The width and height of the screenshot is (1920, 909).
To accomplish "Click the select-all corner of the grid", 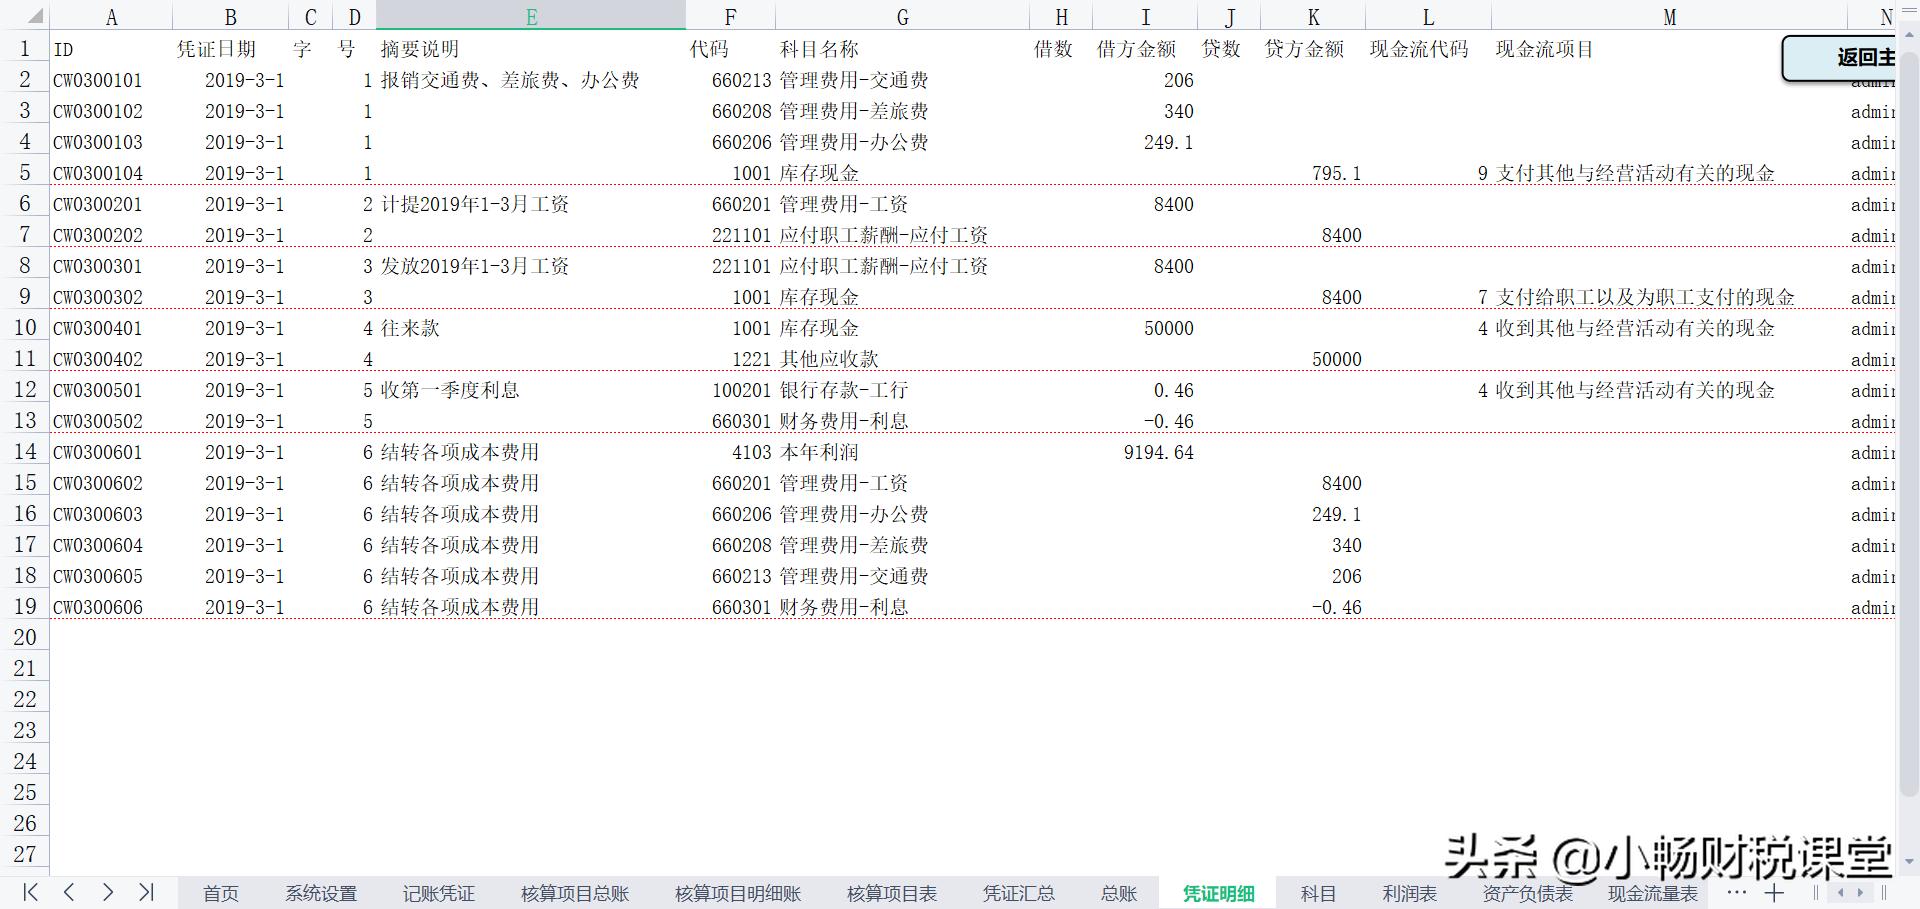I will [x=25, y=16].
